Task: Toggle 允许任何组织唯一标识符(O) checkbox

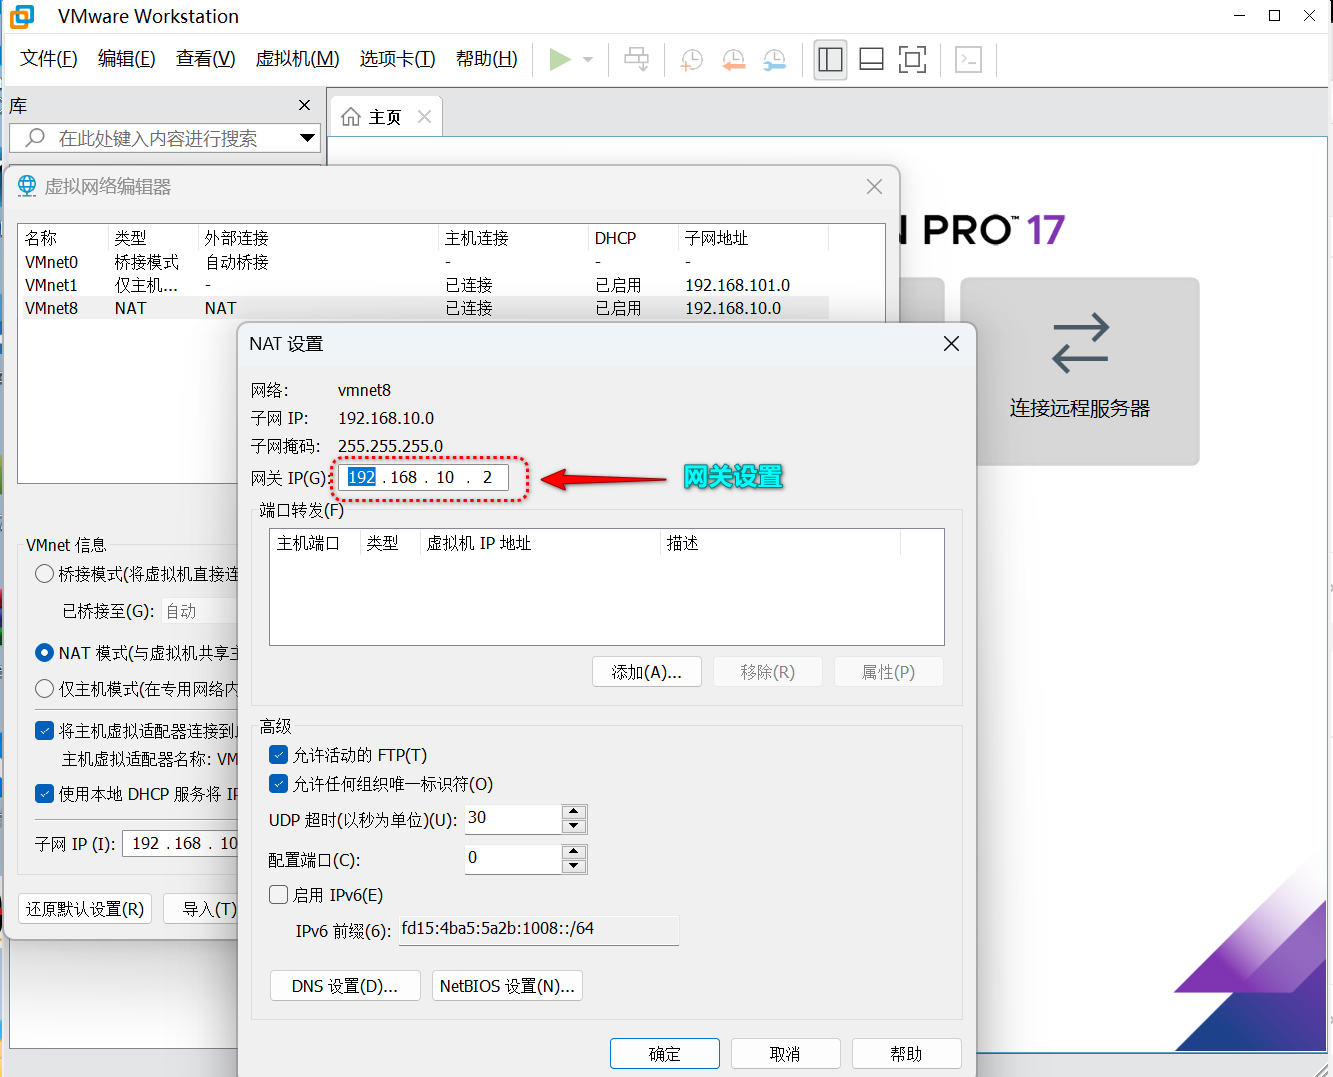Action: (279, 784)
